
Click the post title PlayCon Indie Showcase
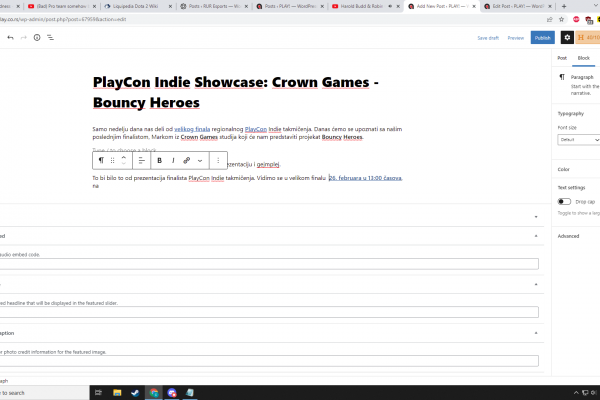pos(236,92)
